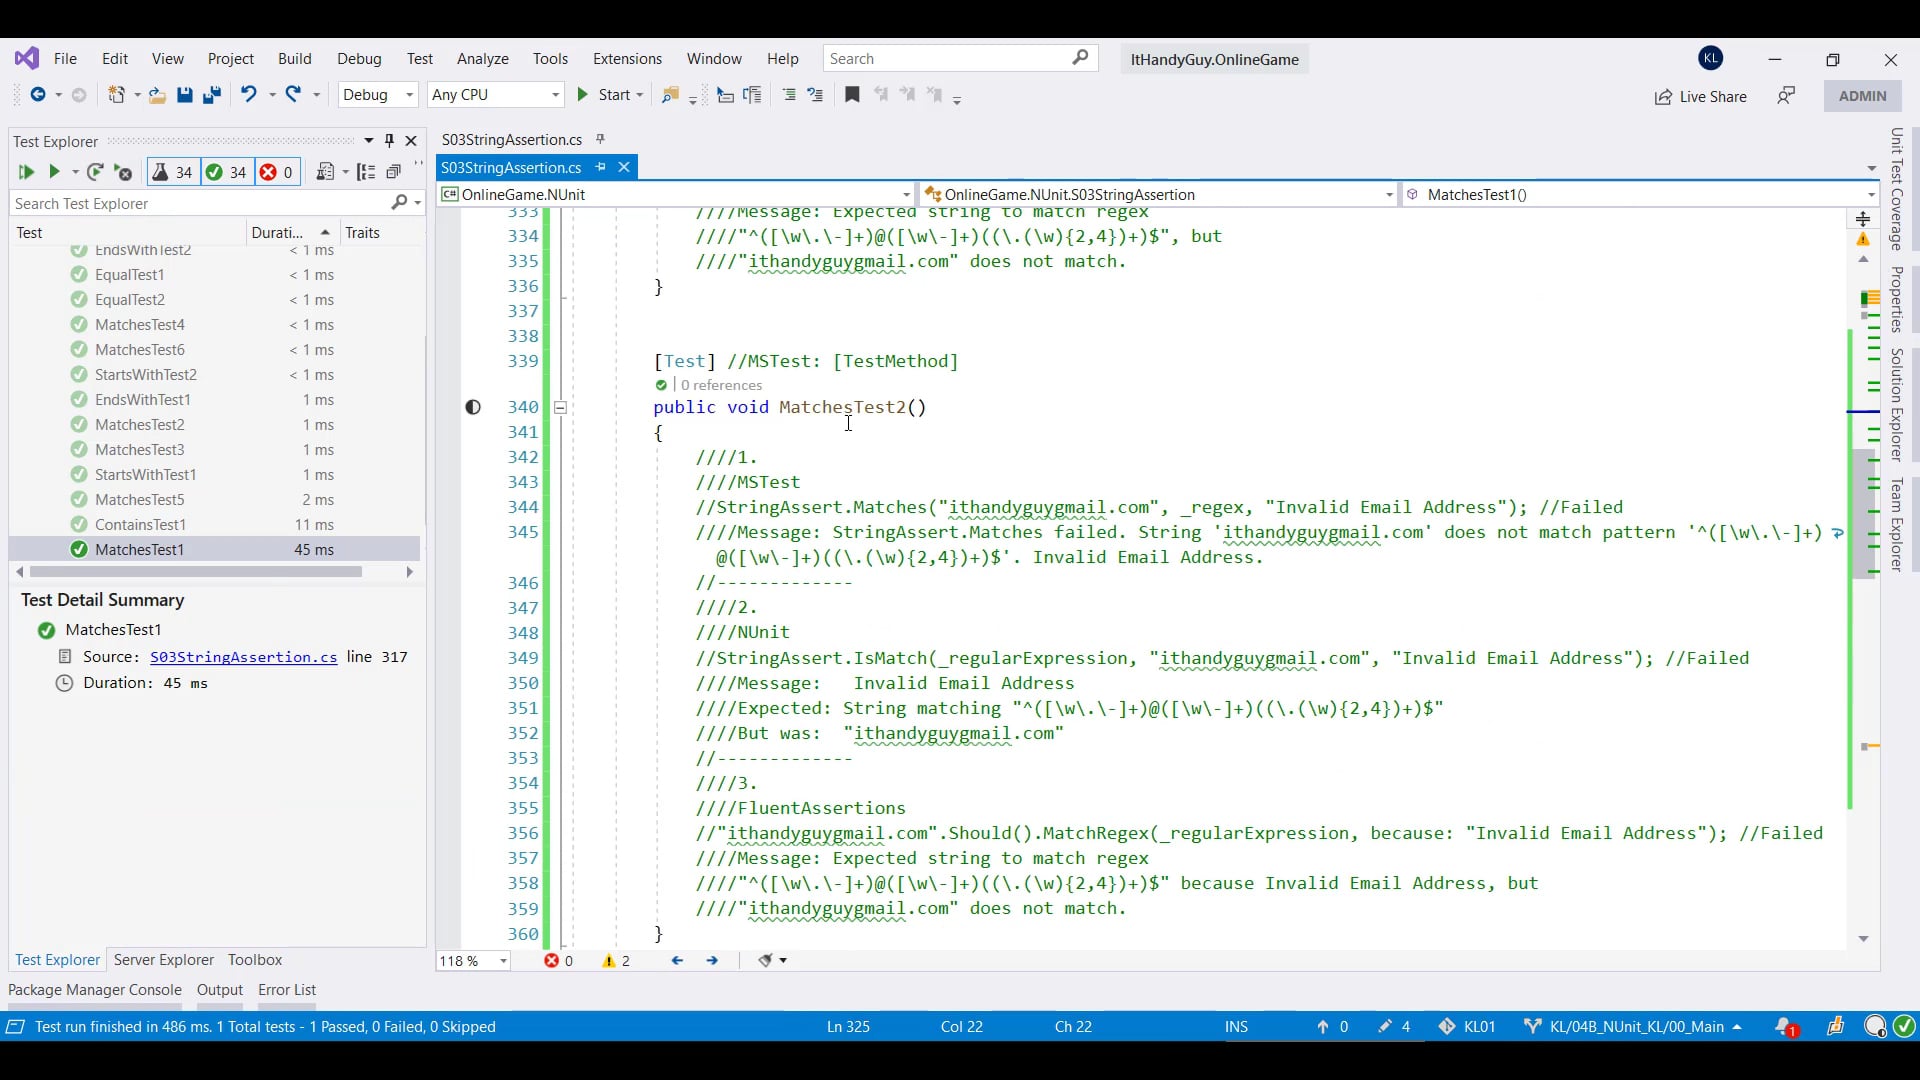Open the Any CPU platform dropdown

[x=495, y=94]
